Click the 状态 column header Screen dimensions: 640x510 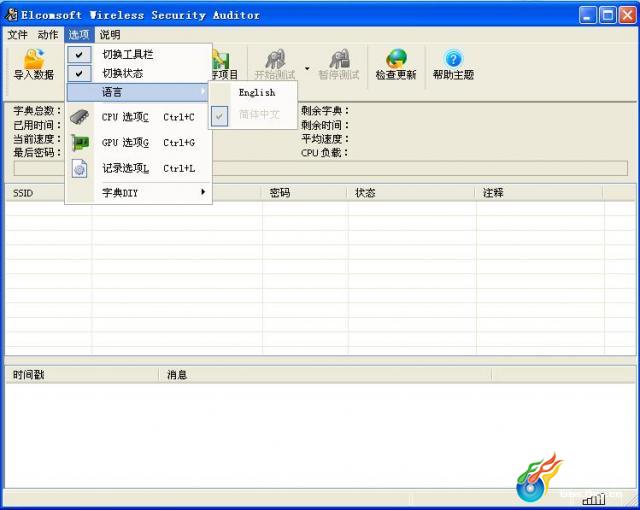tap(411, 193)
